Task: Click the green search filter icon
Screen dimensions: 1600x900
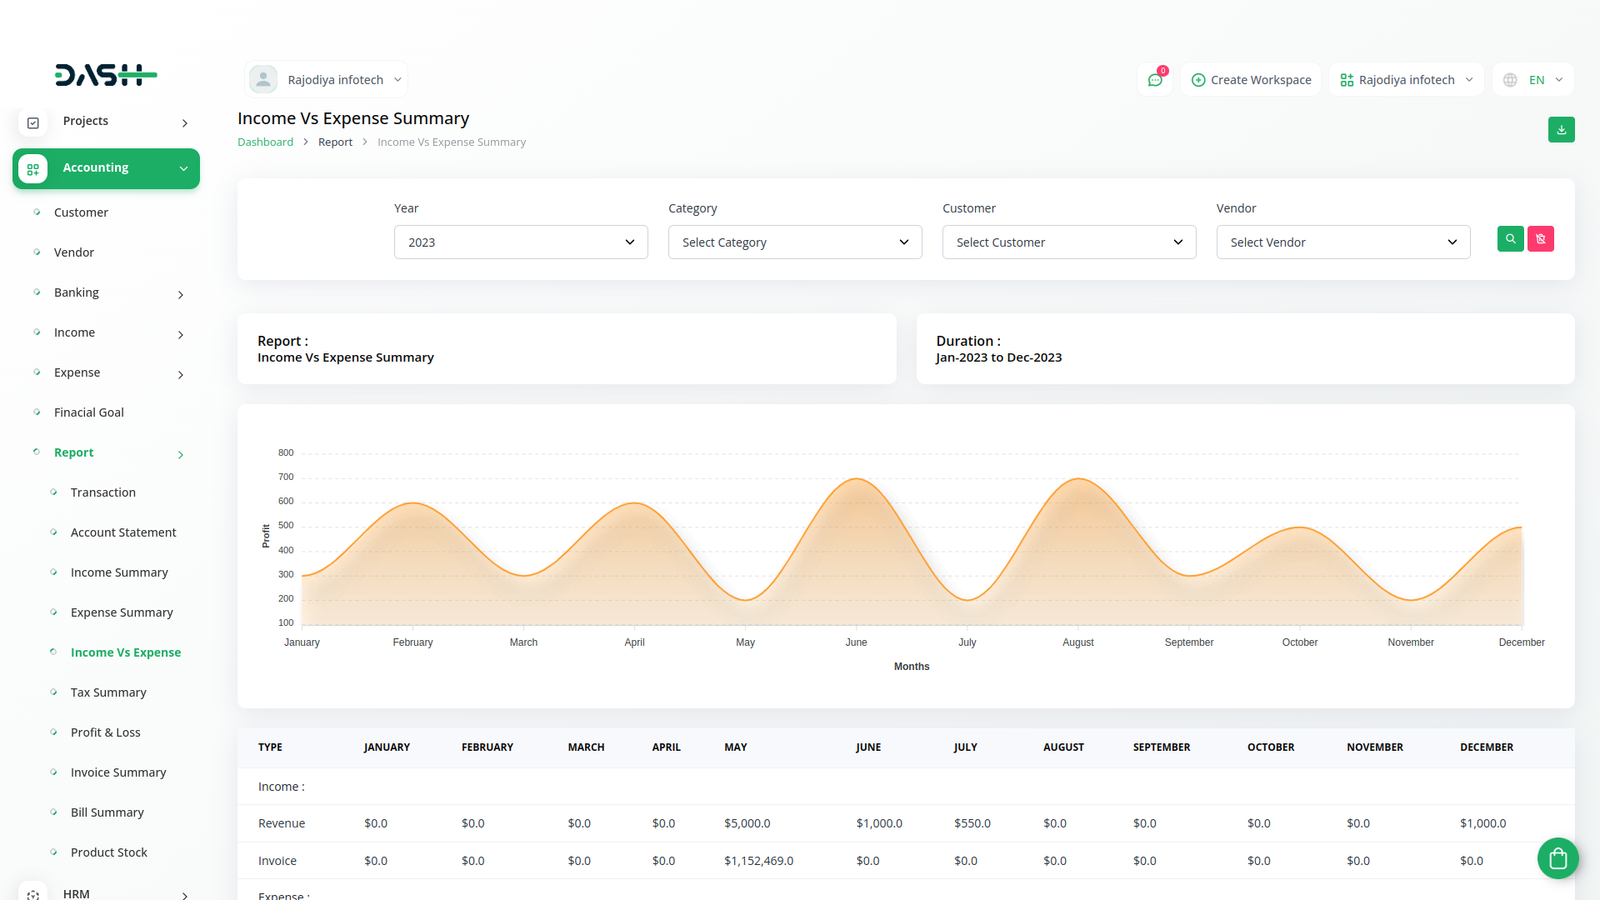Action: (x=1510, y=239)
